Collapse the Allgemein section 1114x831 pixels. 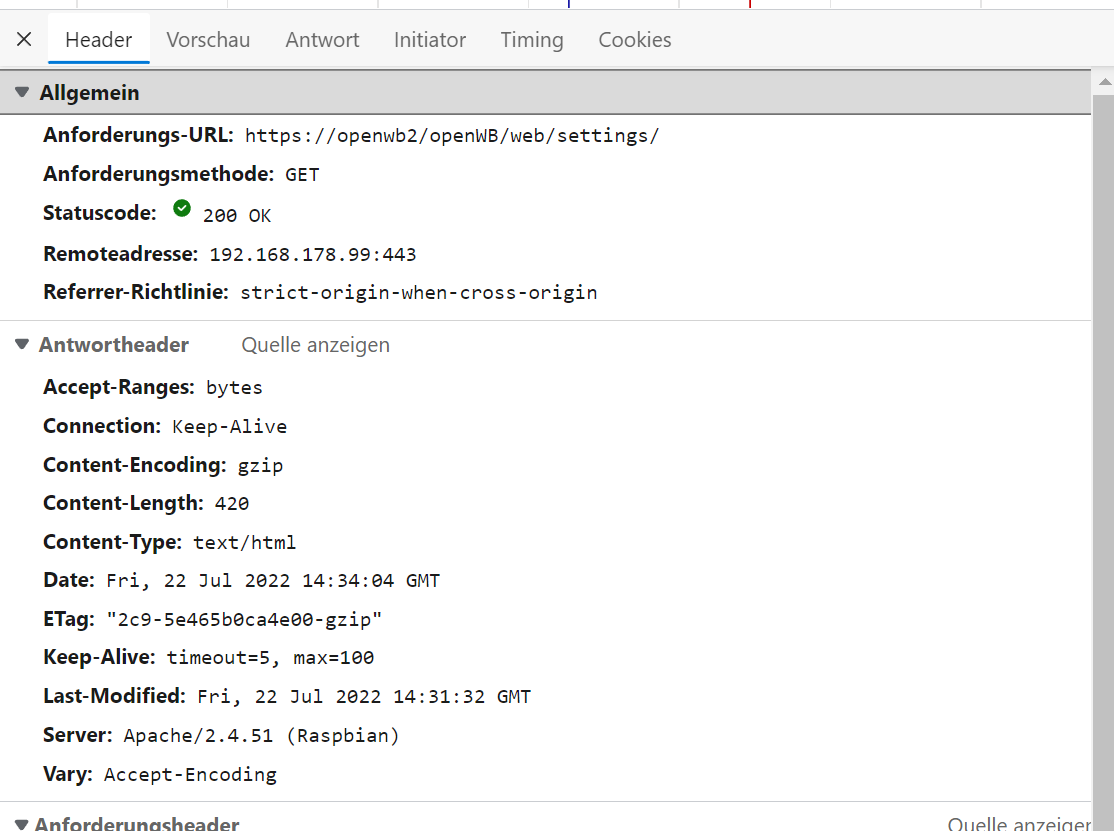pyautogui.click(x=22, y=93)
